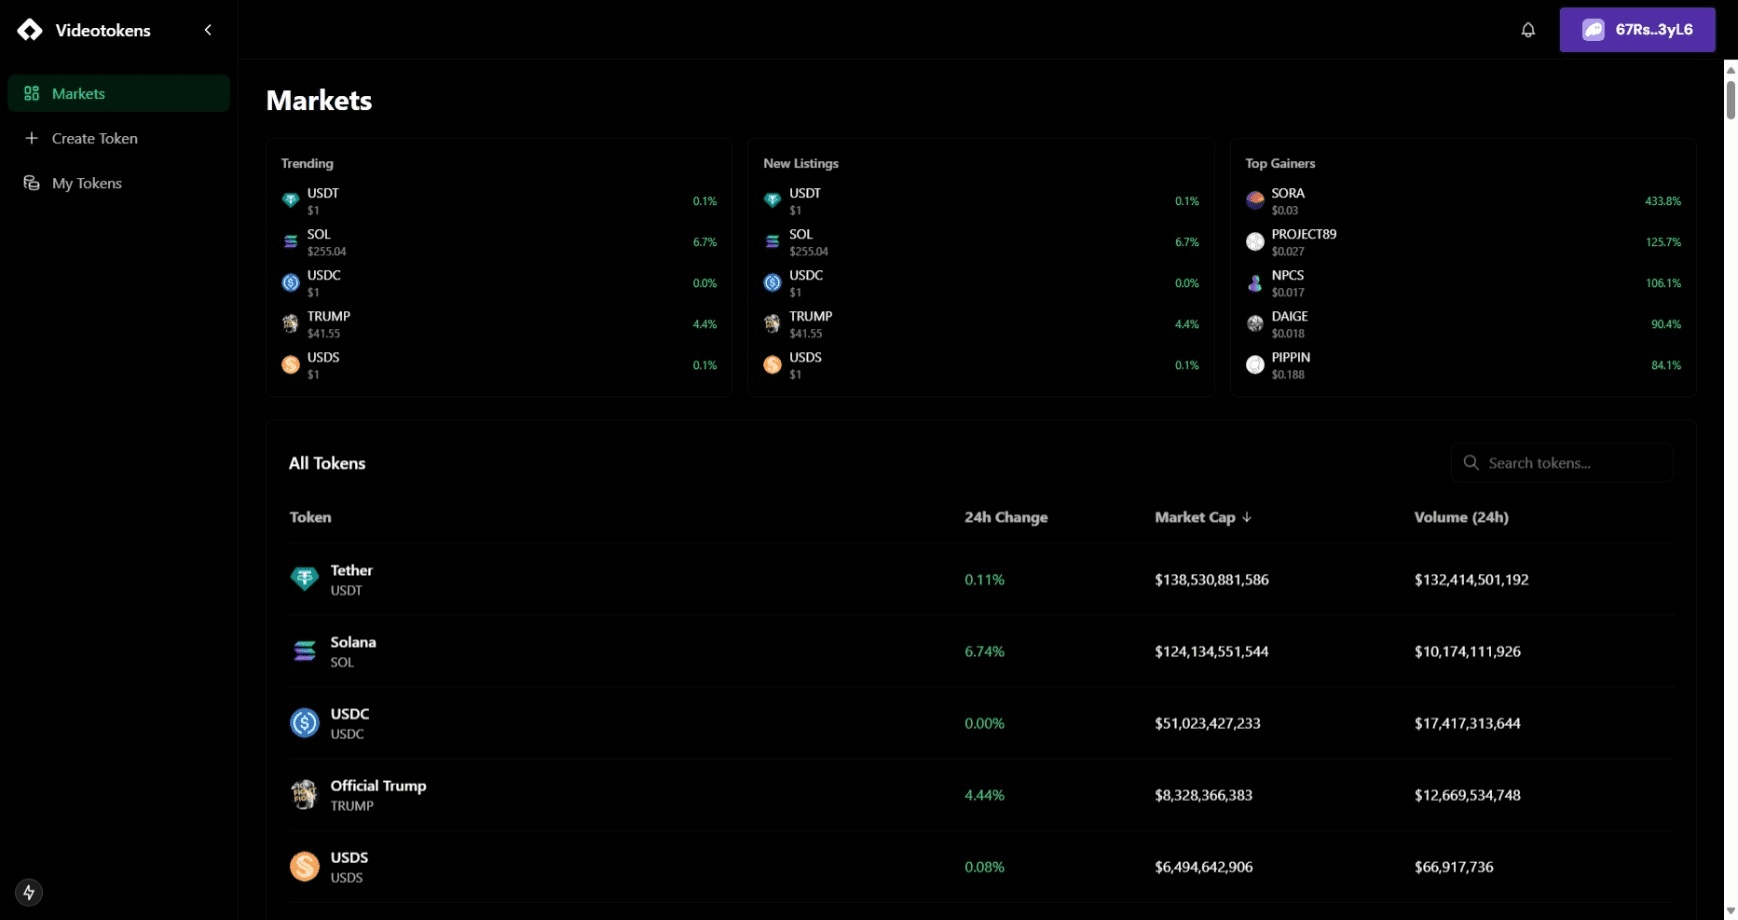The height and width of the screenshot is (920, 1738).
Task: Click USDS icon in New Listings
Action: pyautogui.click(x=772, y=365)
